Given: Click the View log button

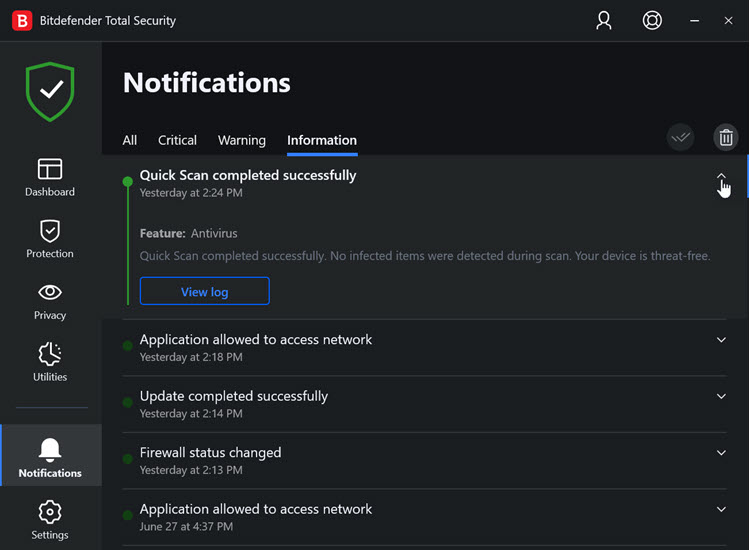Looking at the screenshot, I should (205, 292).
